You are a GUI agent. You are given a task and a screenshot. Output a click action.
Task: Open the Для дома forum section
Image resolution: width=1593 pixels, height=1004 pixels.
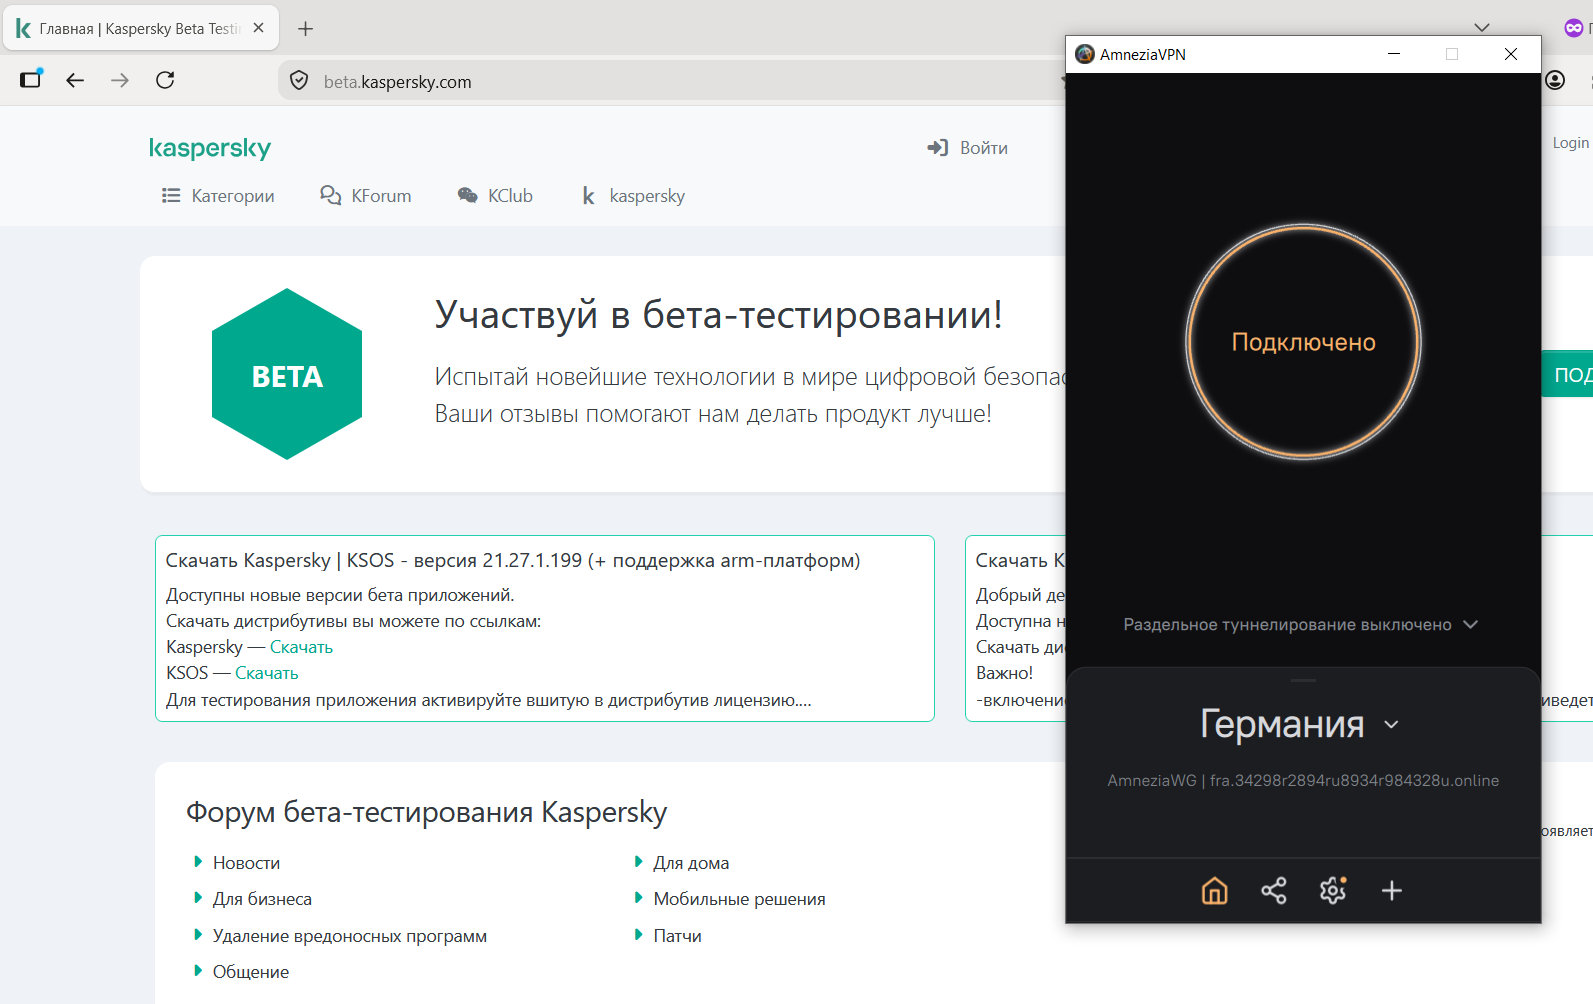(691, 863)
